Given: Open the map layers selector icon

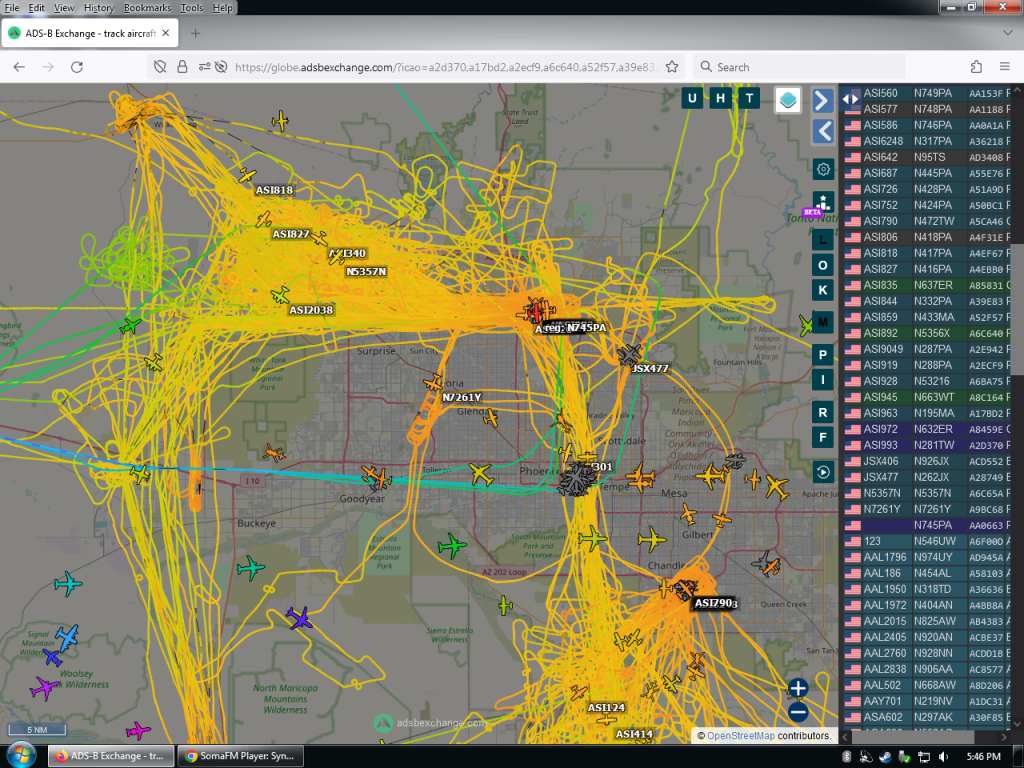Looking at the screenshot, I should (x=788, y=100).
